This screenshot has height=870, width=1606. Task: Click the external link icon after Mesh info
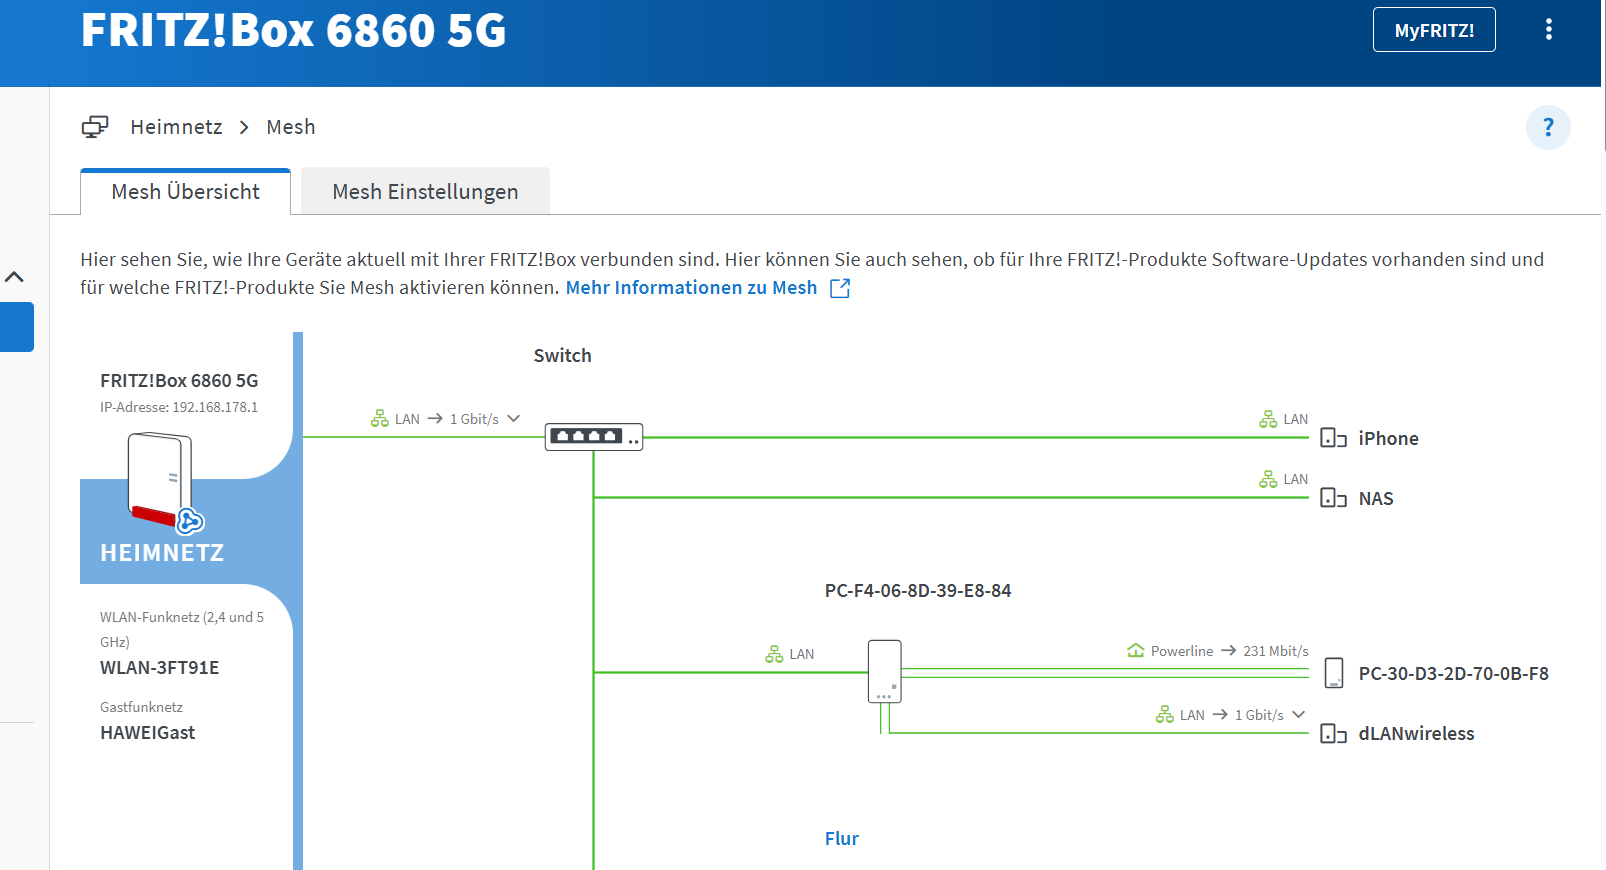pos(840,288)
